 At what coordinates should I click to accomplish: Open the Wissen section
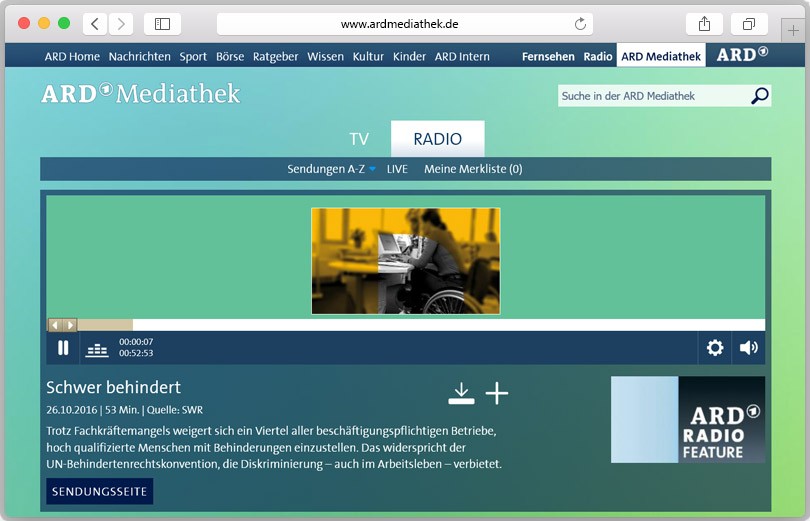pos(325,56)
